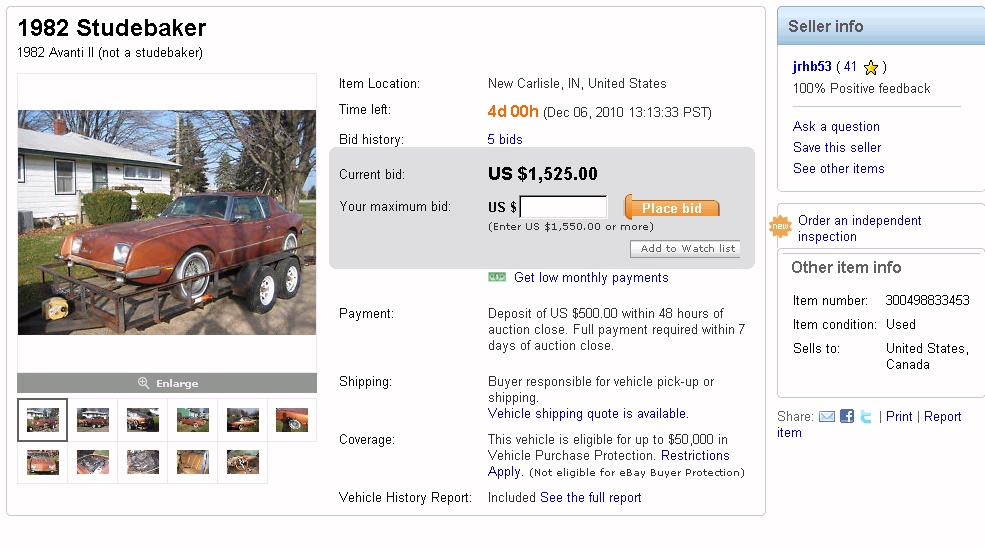Image resolution: width=985 pixels, height=547 pixels.
Task: Click Ask a question link
Action: point(836,127)
